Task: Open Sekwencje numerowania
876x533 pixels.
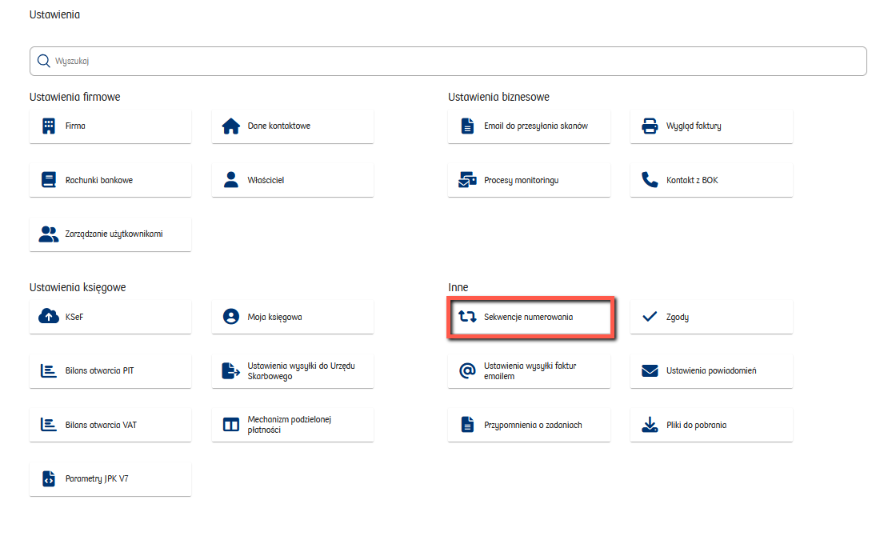Action: click(x=531, y=317)
